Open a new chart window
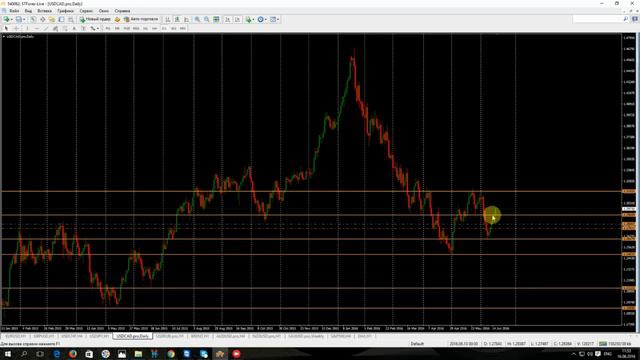 (7, 19)
